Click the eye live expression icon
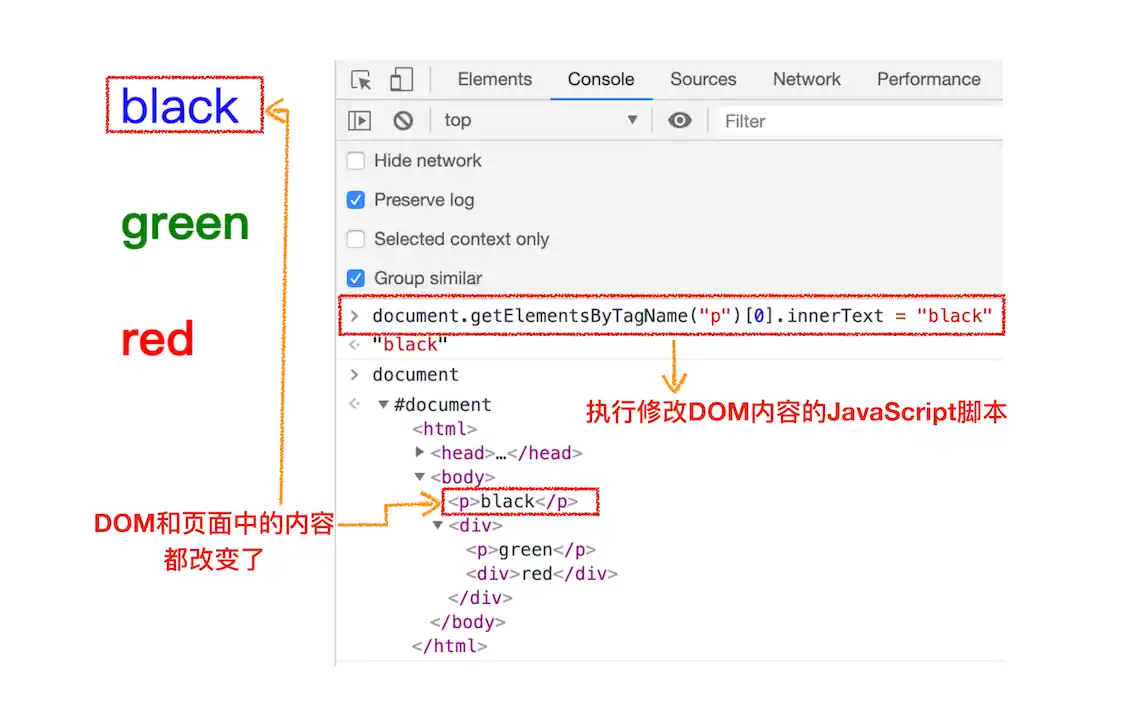This screenshot has width=1142, height=712. [x=680, y=121]
